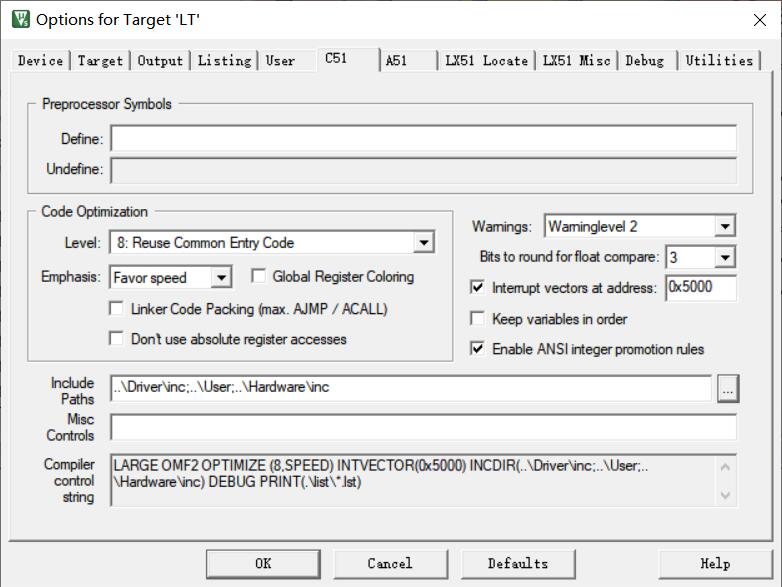The width and height of the screenshot is (782, 587).
Task: Toggle Enable ANSI integer promotion rules
Action: tap(477, 348)
